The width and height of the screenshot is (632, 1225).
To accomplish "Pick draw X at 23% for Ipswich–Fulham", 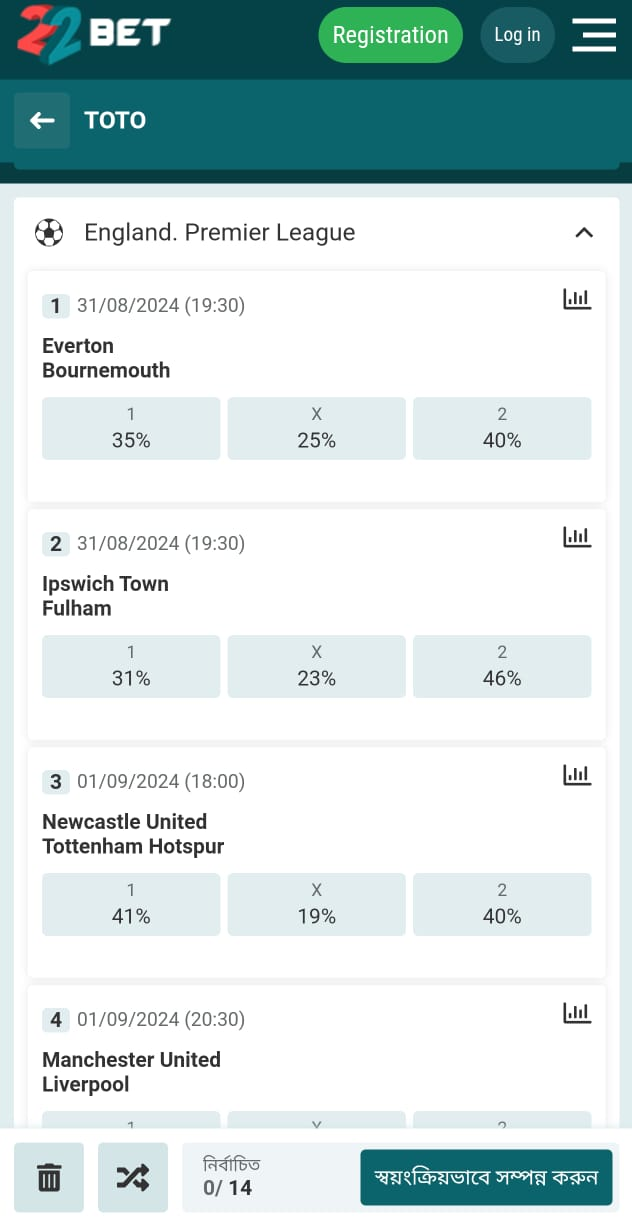I will tap(316, 666).
